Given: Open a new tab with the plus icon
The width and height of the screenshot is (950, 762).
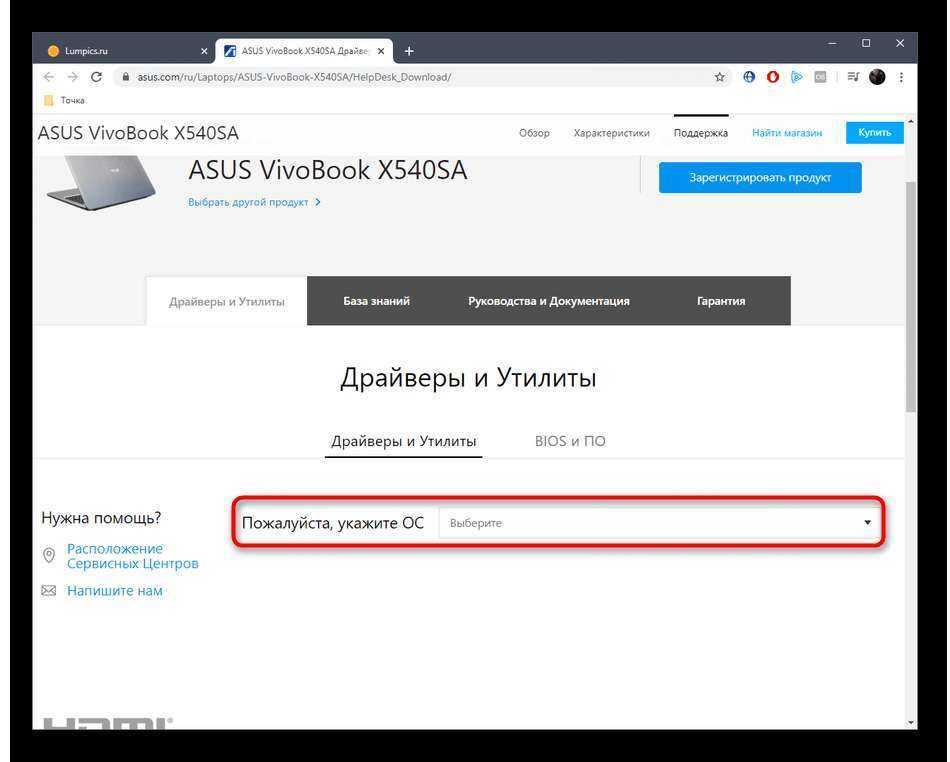Looking at the screenshot, I should click(x=409, y=51).
